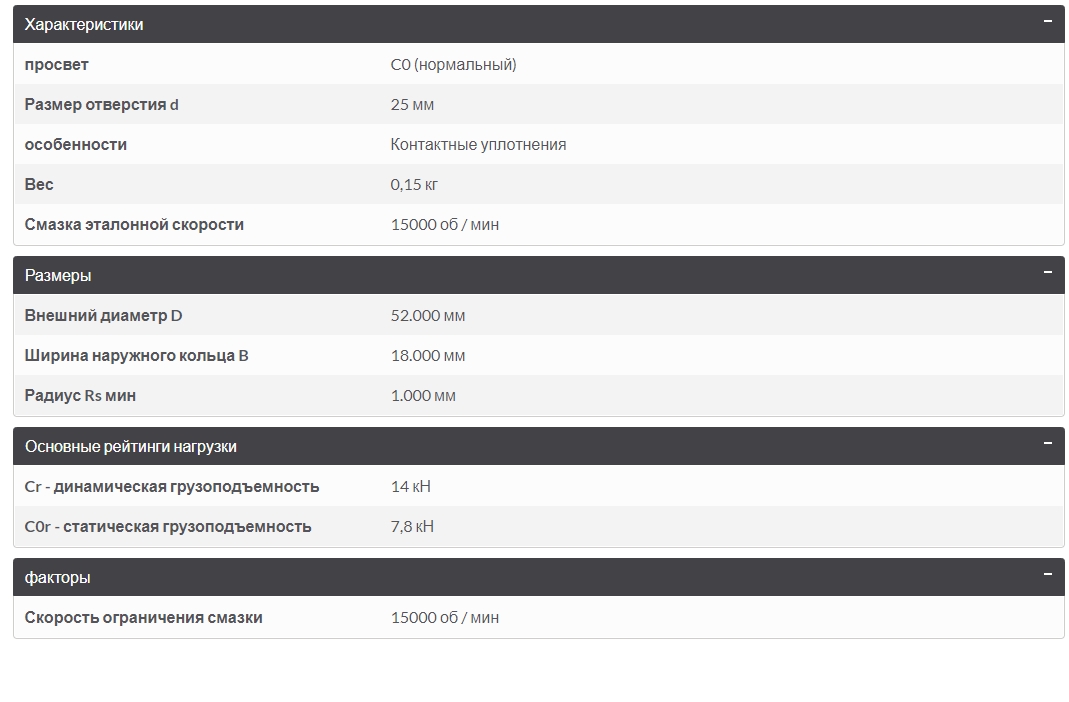Click the факторы panel header
This screenshot has height=702, width=1069.
click(539, 577)
